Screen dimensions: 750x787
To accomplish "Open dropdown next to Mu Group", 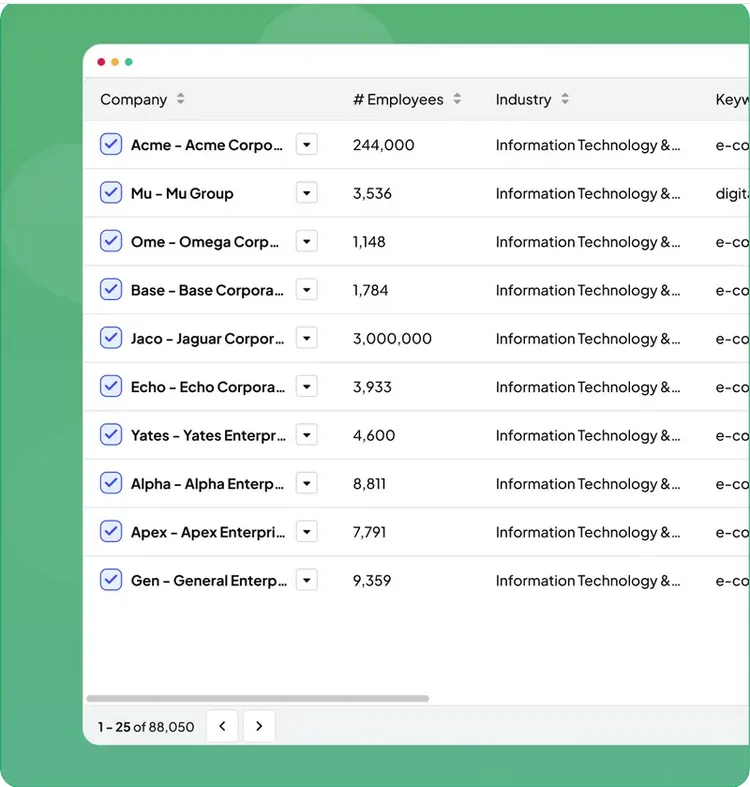I will [306, 193].
